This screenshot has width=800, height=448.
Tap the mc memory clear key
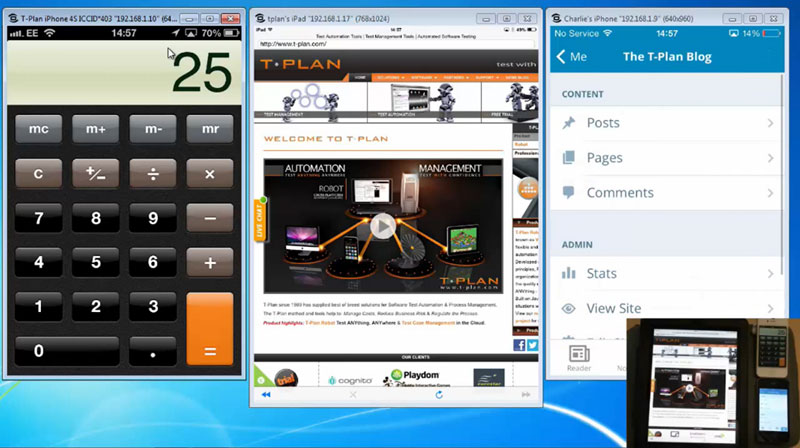pyautogui.click(x=39, y=129)
